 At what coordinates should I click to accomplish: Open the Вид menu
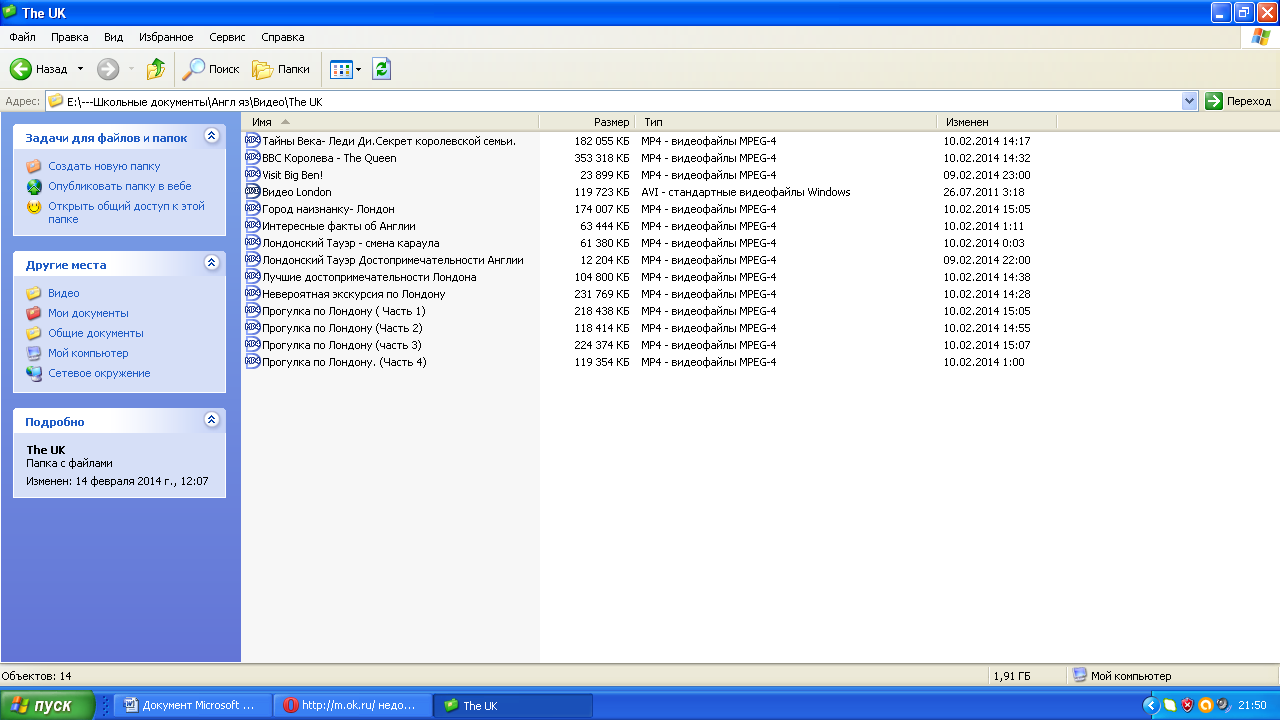114,37
